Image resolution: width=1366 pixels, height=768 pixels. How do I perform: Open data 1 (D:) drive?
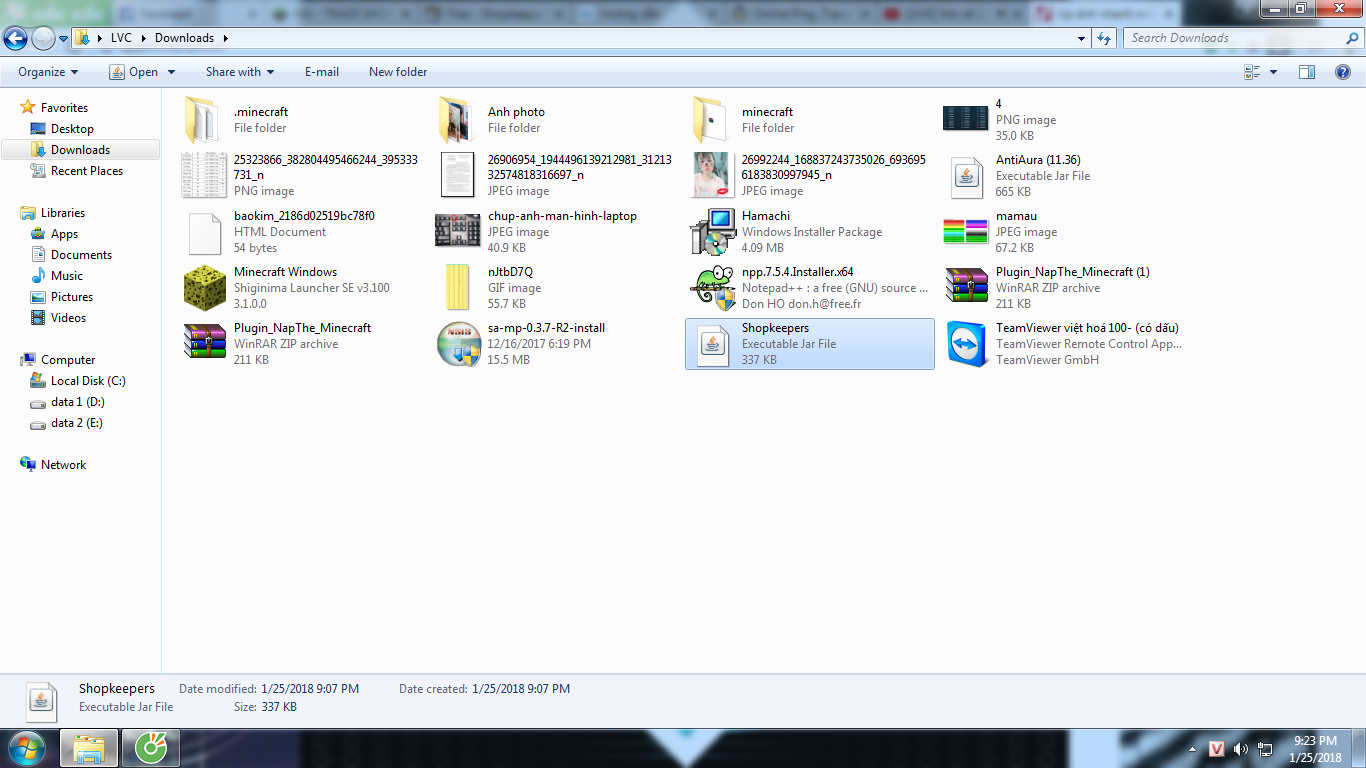(78, 402)
